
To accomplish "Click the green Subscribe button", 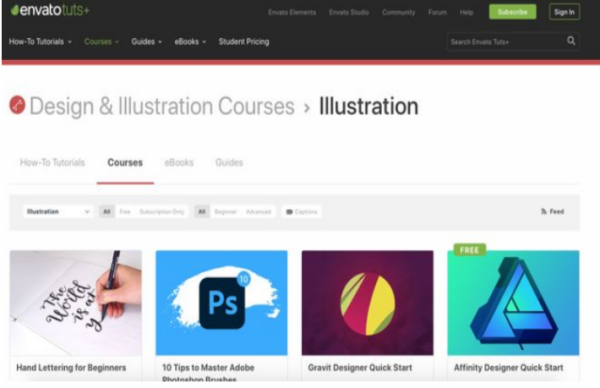I will [512, 12].
